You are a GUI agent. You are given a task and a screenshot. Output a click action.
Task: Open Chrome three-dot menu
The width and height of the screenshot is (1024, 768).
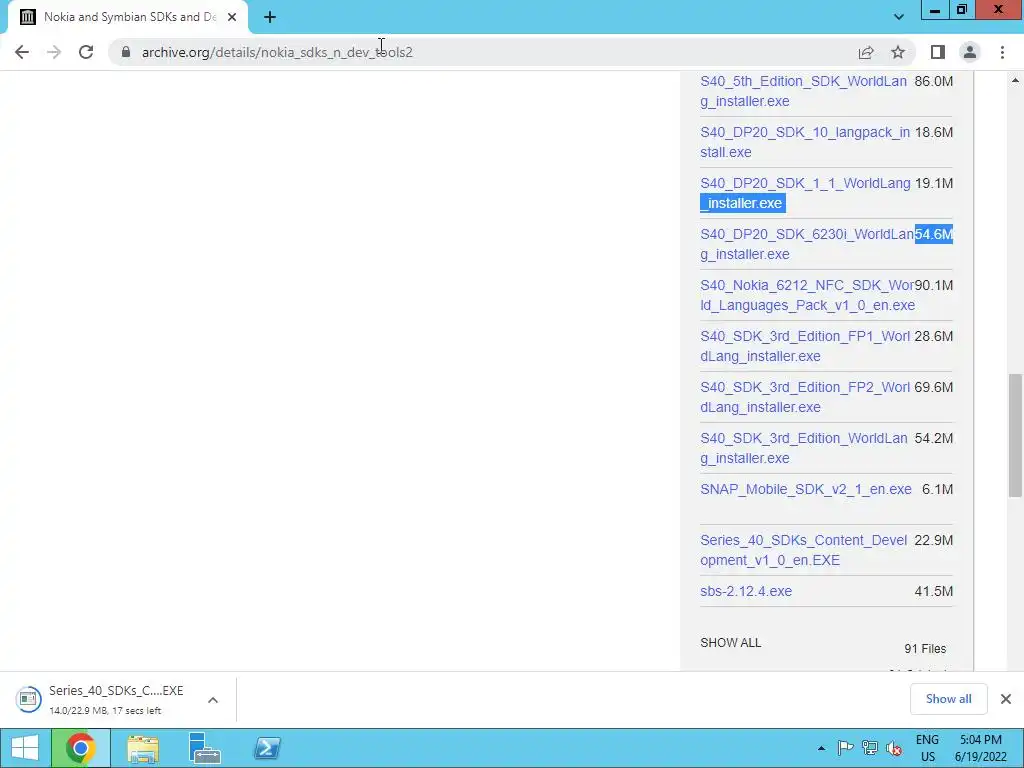1002,52
